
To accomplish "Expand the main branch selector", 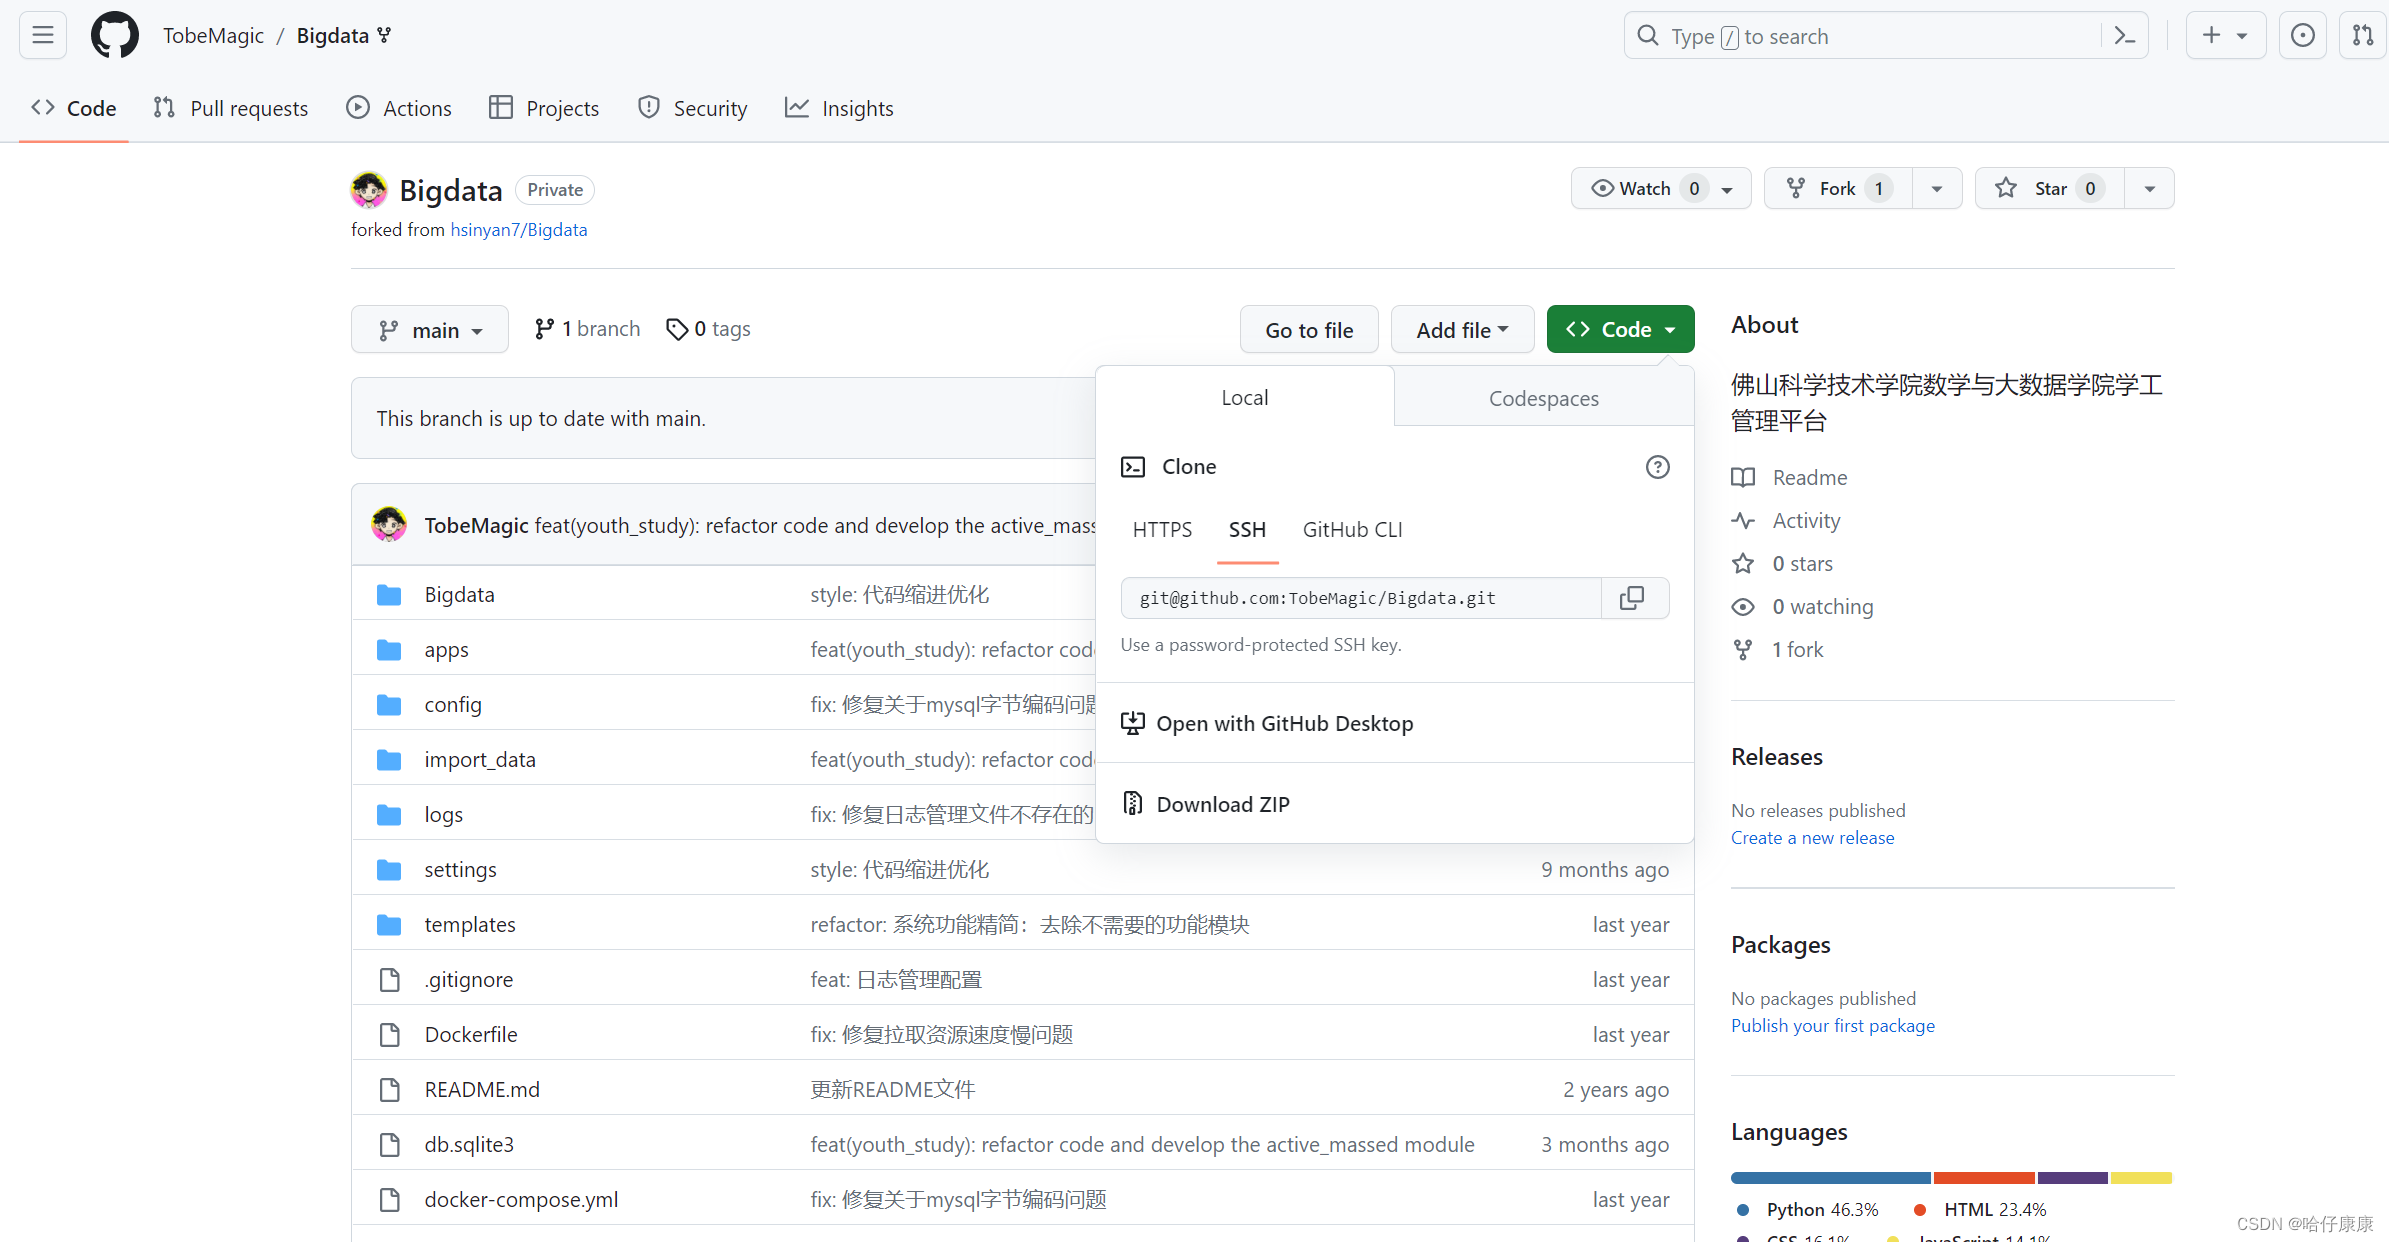I will pos(429,329).
